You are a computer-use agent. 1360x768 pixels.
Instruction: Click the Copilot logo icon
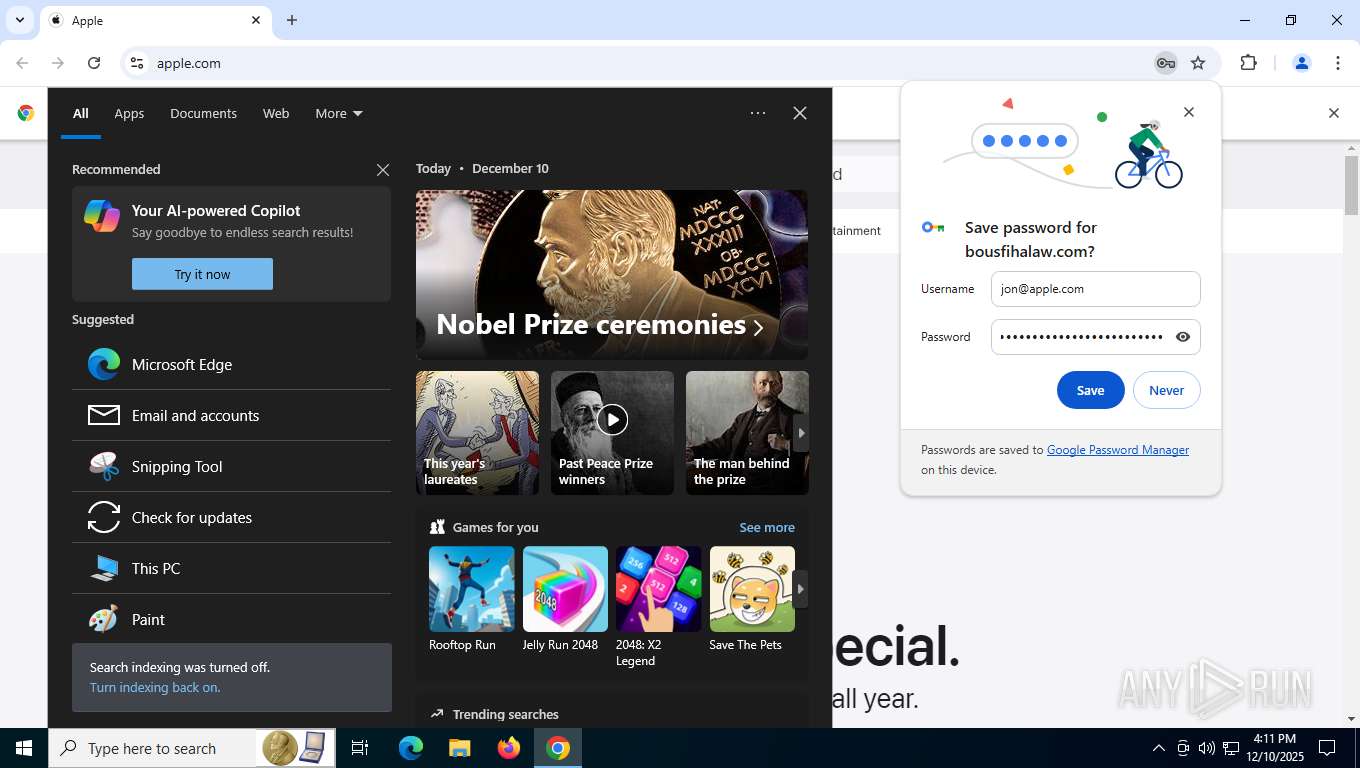click(x=102, y=216)
